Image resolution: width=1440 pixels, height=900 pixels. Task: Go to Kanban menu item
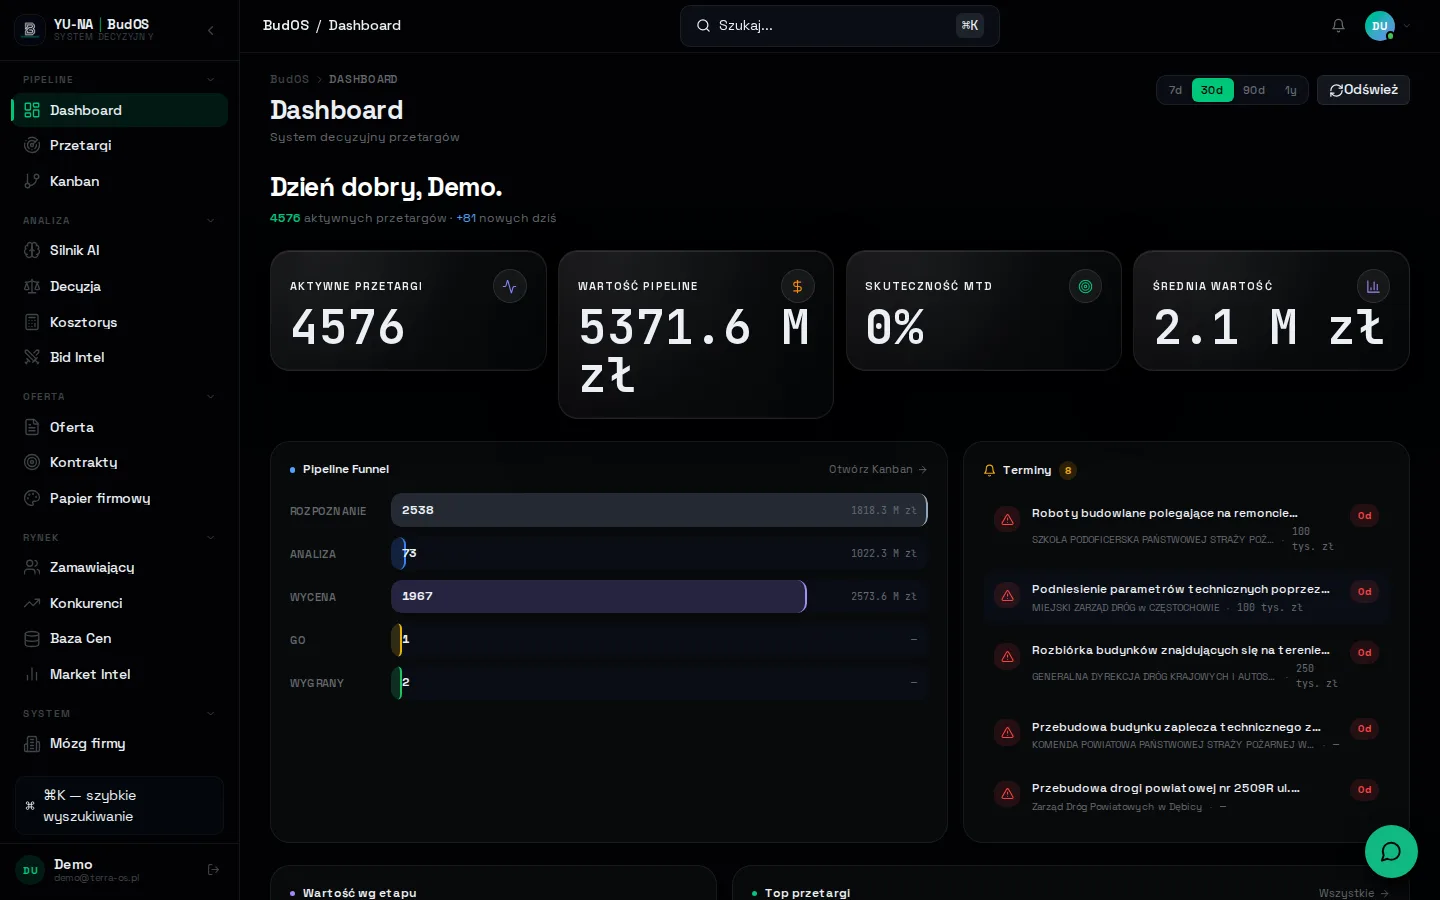click(120, 181)
